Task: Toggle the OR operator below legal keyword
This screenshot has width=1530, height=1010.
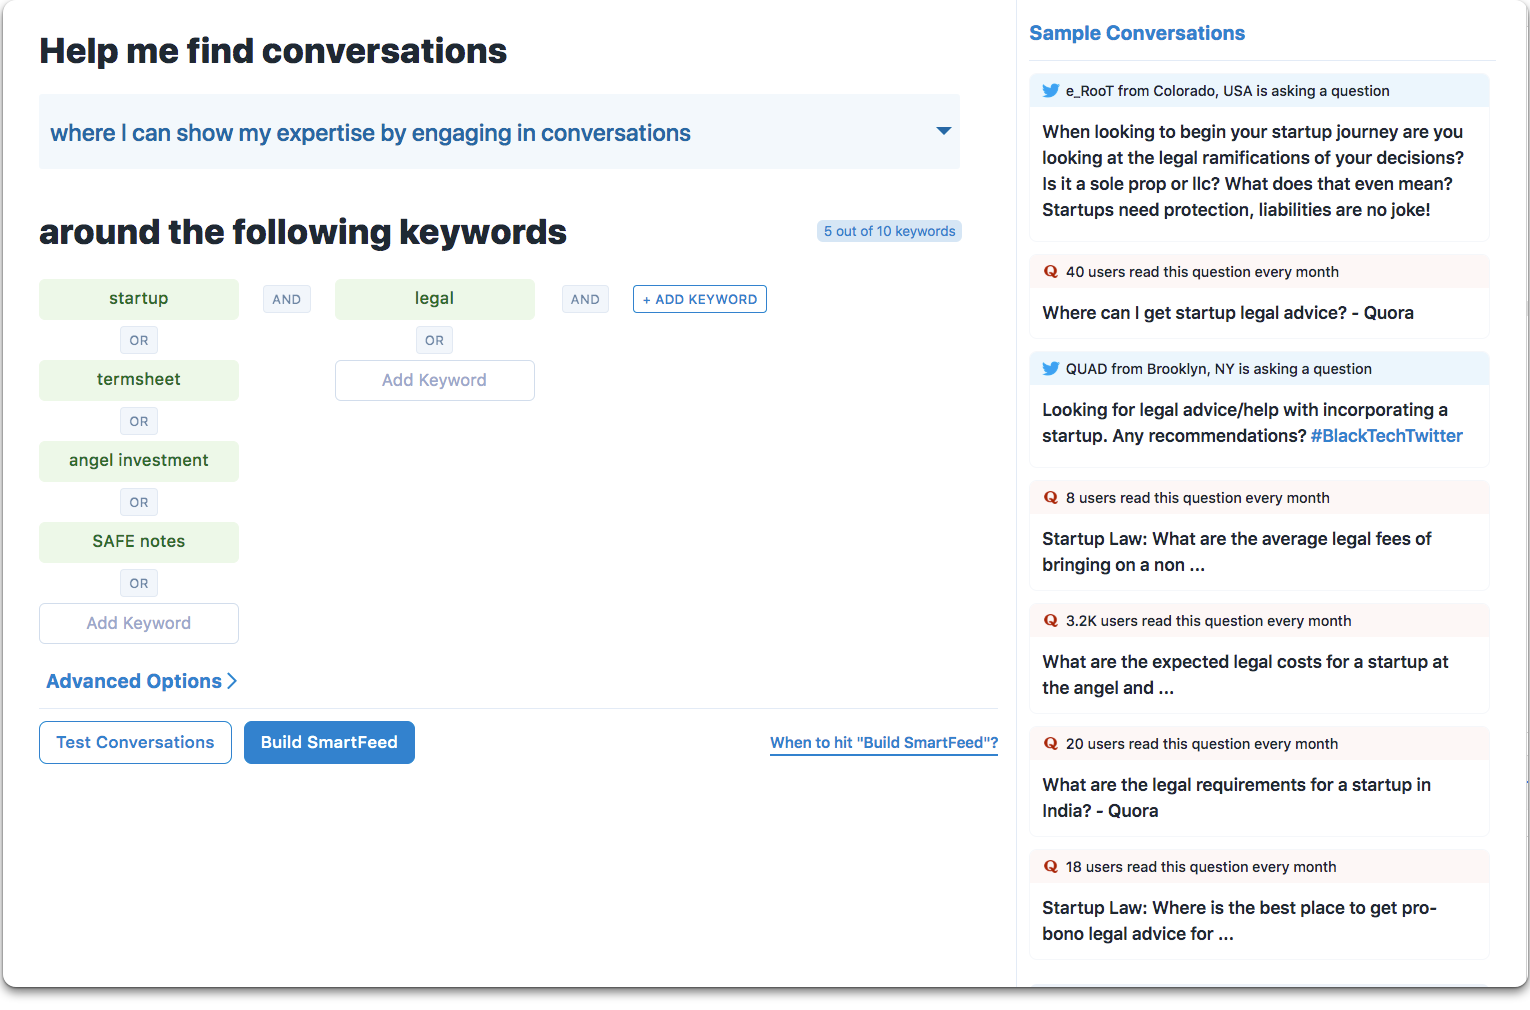Action: (x=434, y=340)
